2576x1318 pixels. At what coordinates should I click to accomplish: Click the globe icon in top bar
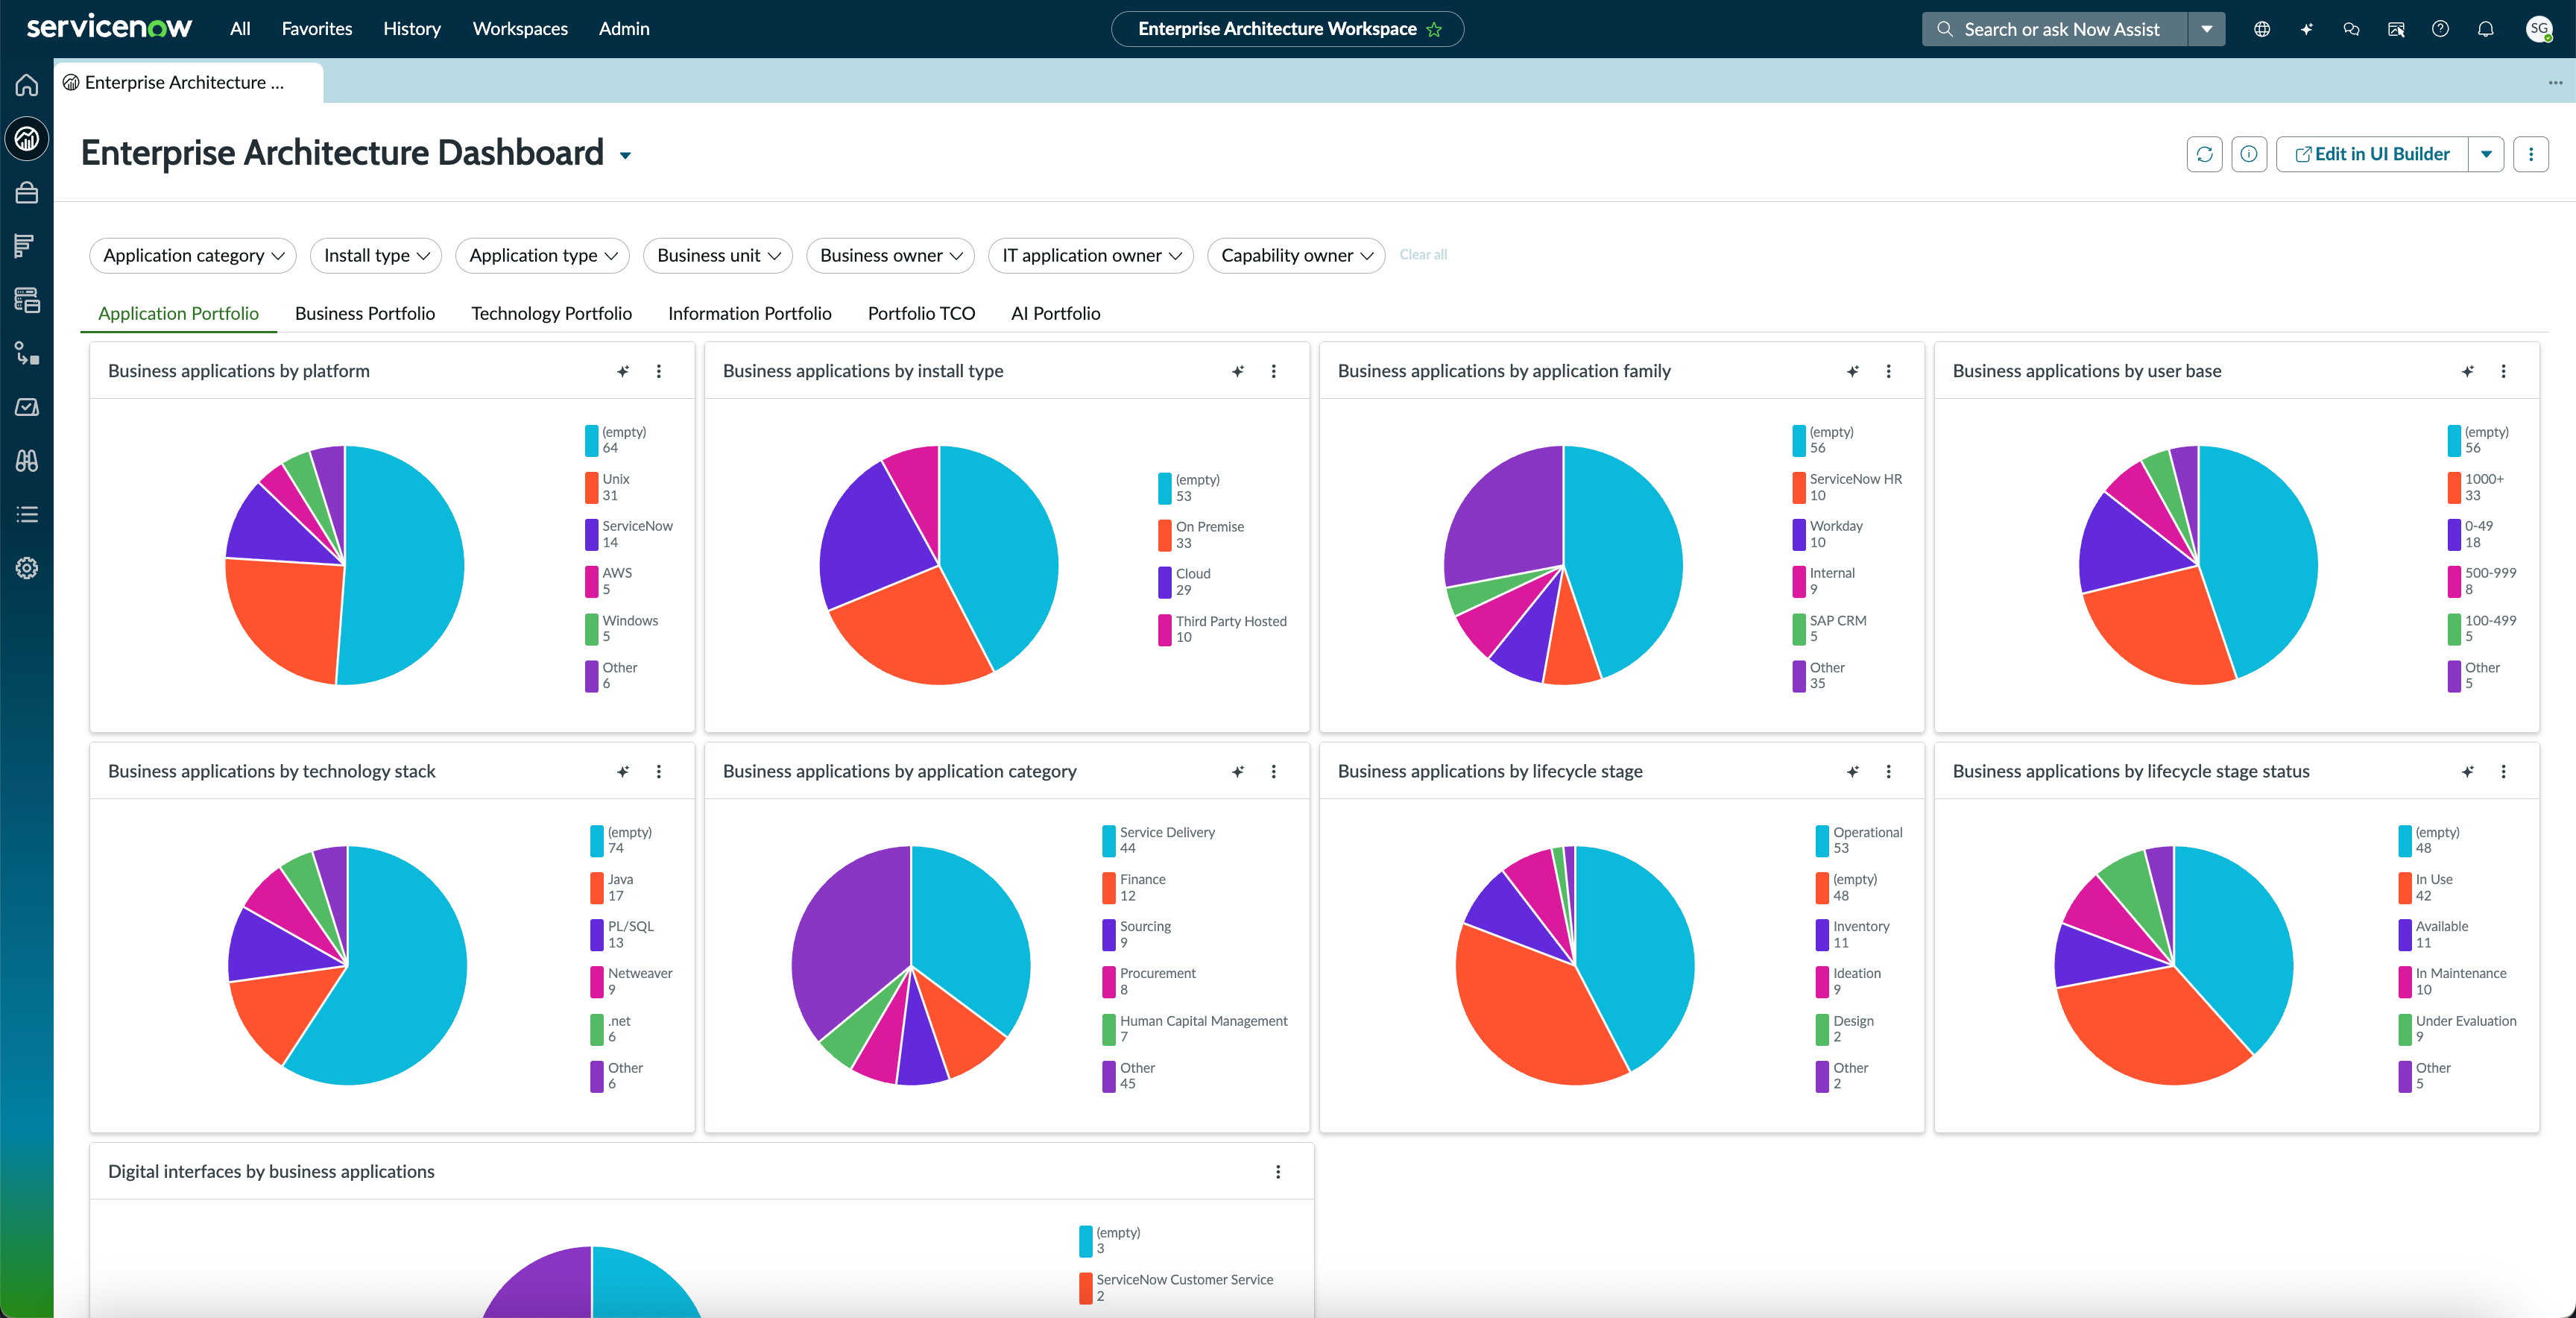click(x=2262, y=29)
